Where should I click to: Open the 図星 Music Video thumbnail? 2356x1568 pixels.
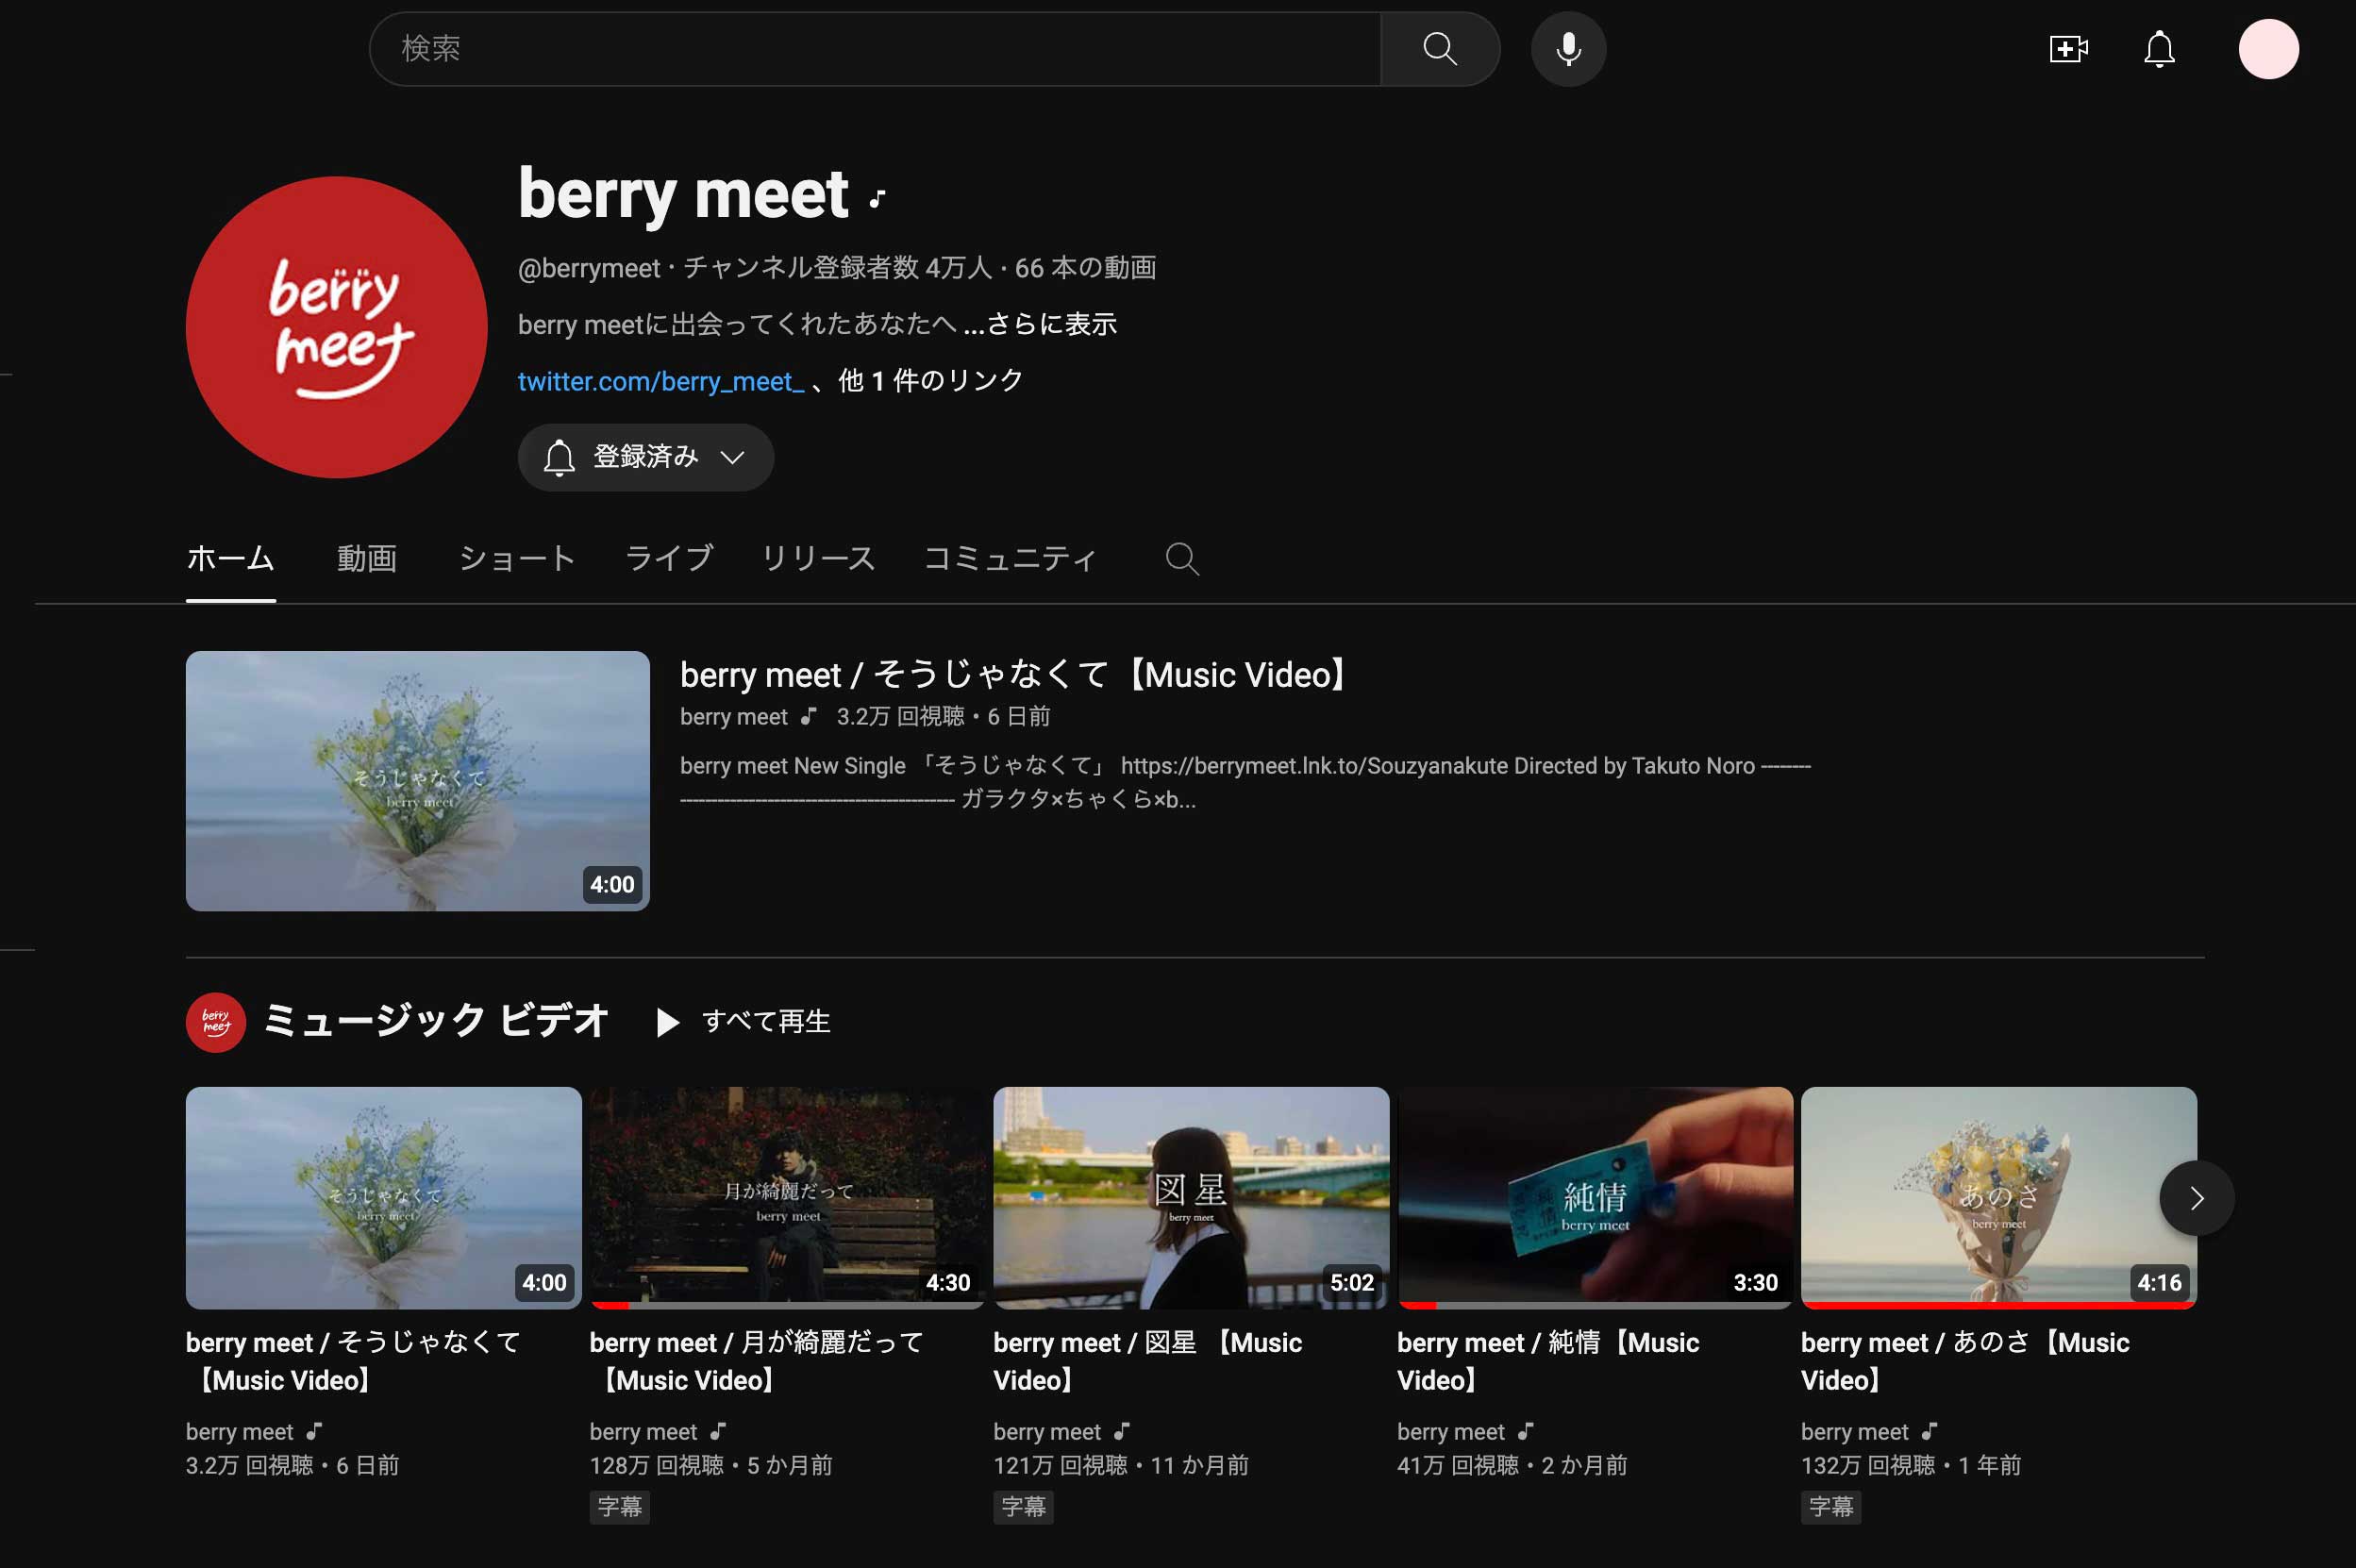(x=1190, y=1197)
